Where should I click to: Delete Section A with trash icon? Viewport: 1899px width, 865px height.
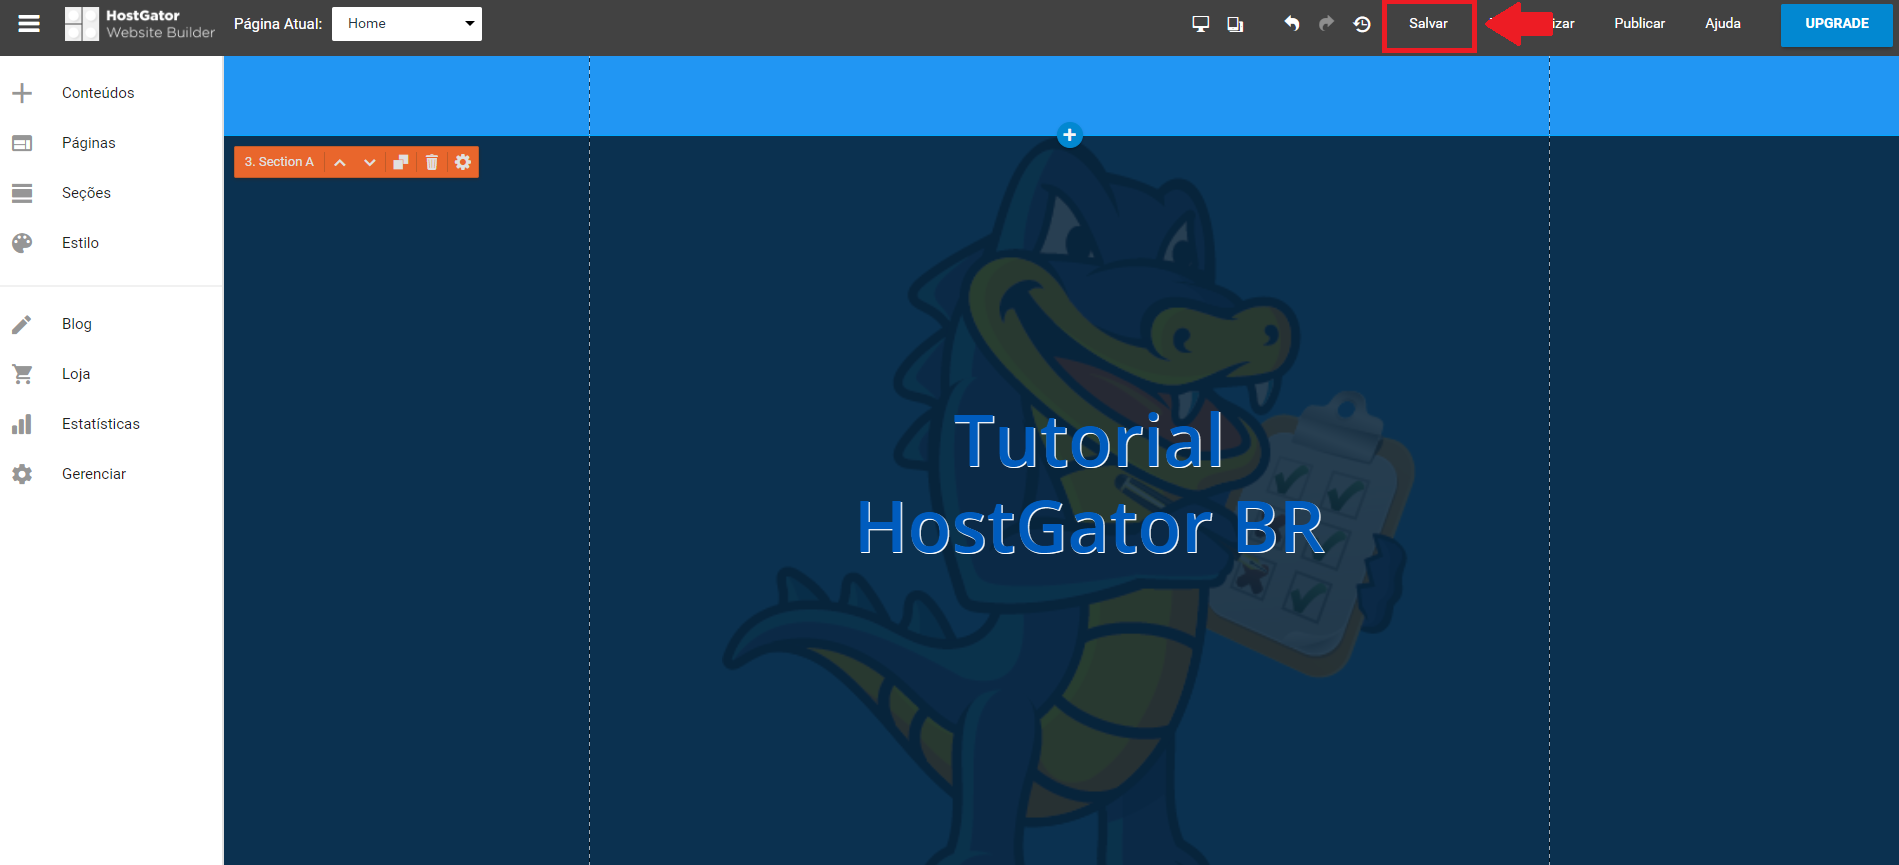tap(432, 162)
